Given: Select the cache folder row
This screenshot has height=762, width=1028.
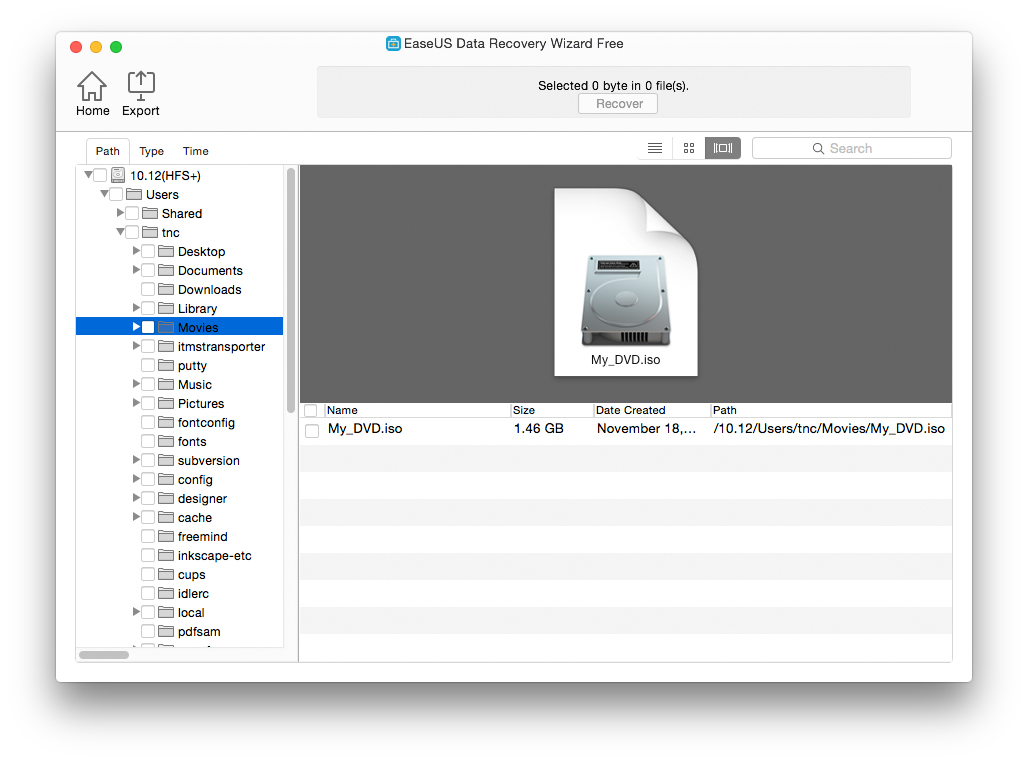Looking at the screenshot, I should [180, 517].
